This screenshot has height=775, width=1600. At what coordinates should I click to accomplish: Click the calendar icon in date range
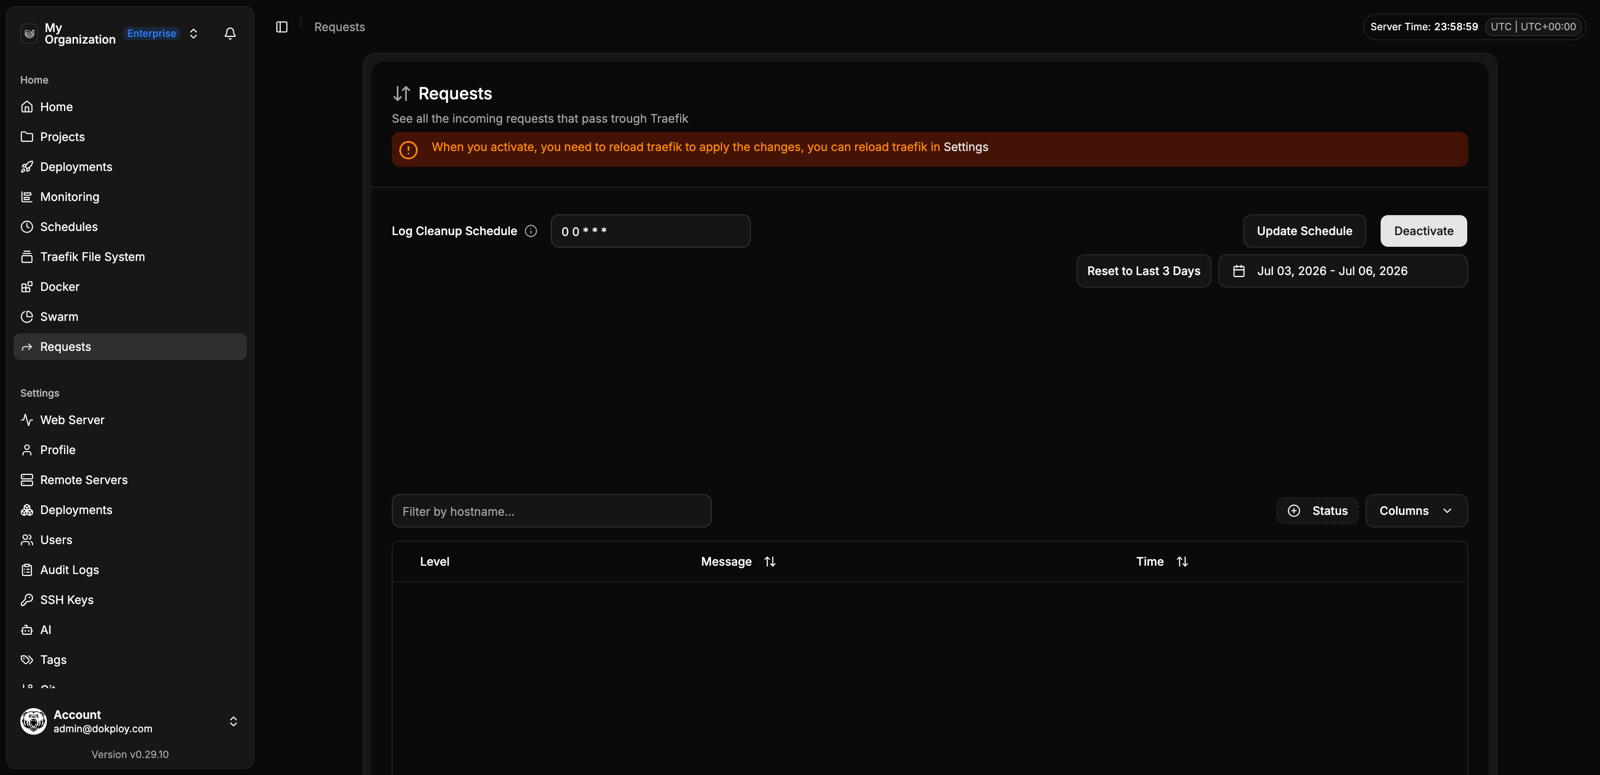[x=1239, y=271]
